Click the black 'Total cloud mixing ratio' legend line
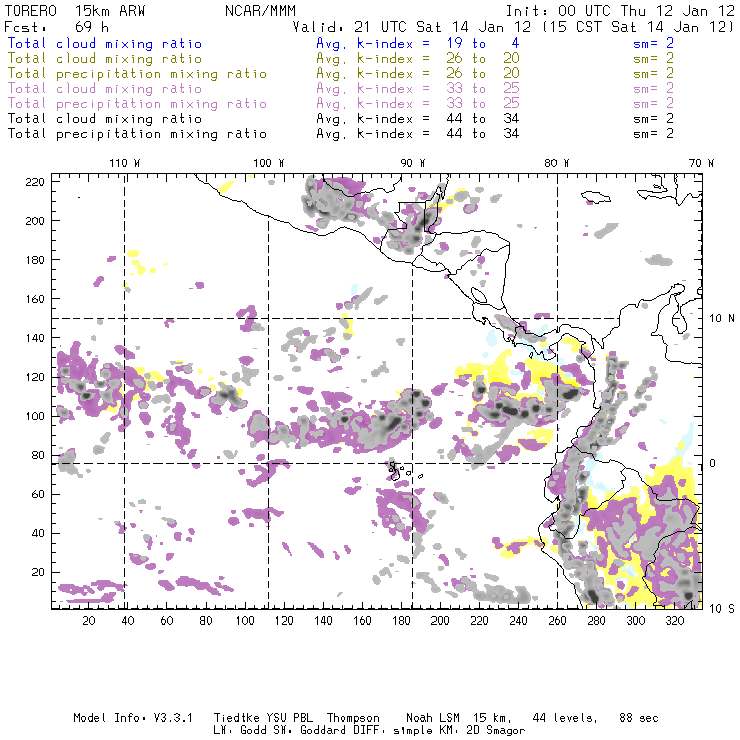This screenshot has height=740, width=740. (105, 119)
